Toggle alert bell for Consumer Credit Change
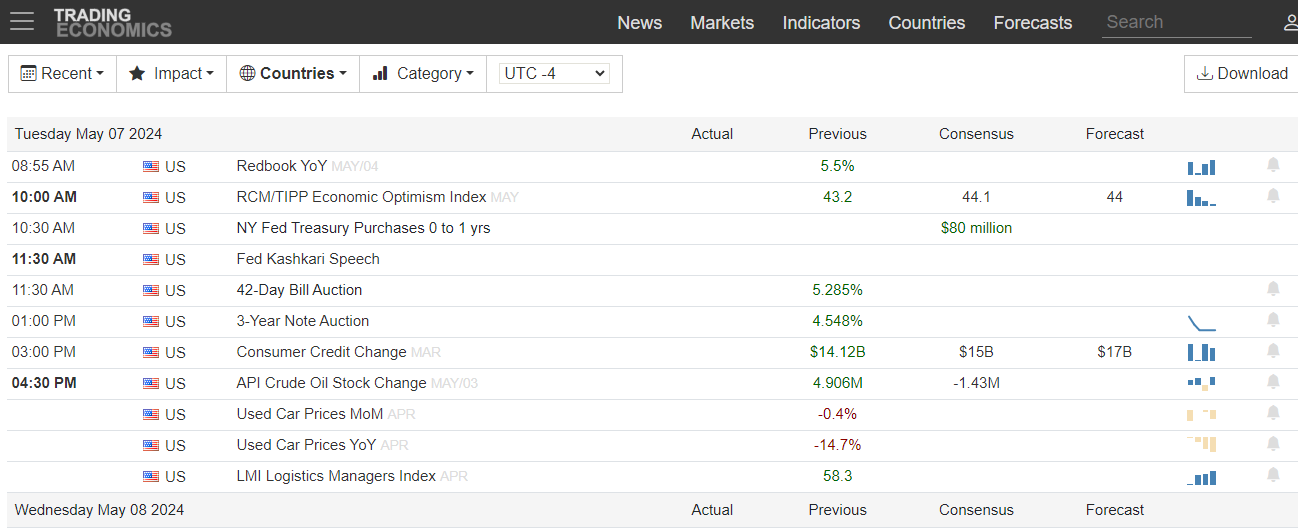The height and width of the screenshot is (528, 1298). pyautogui.click(x=1273, y=351)
